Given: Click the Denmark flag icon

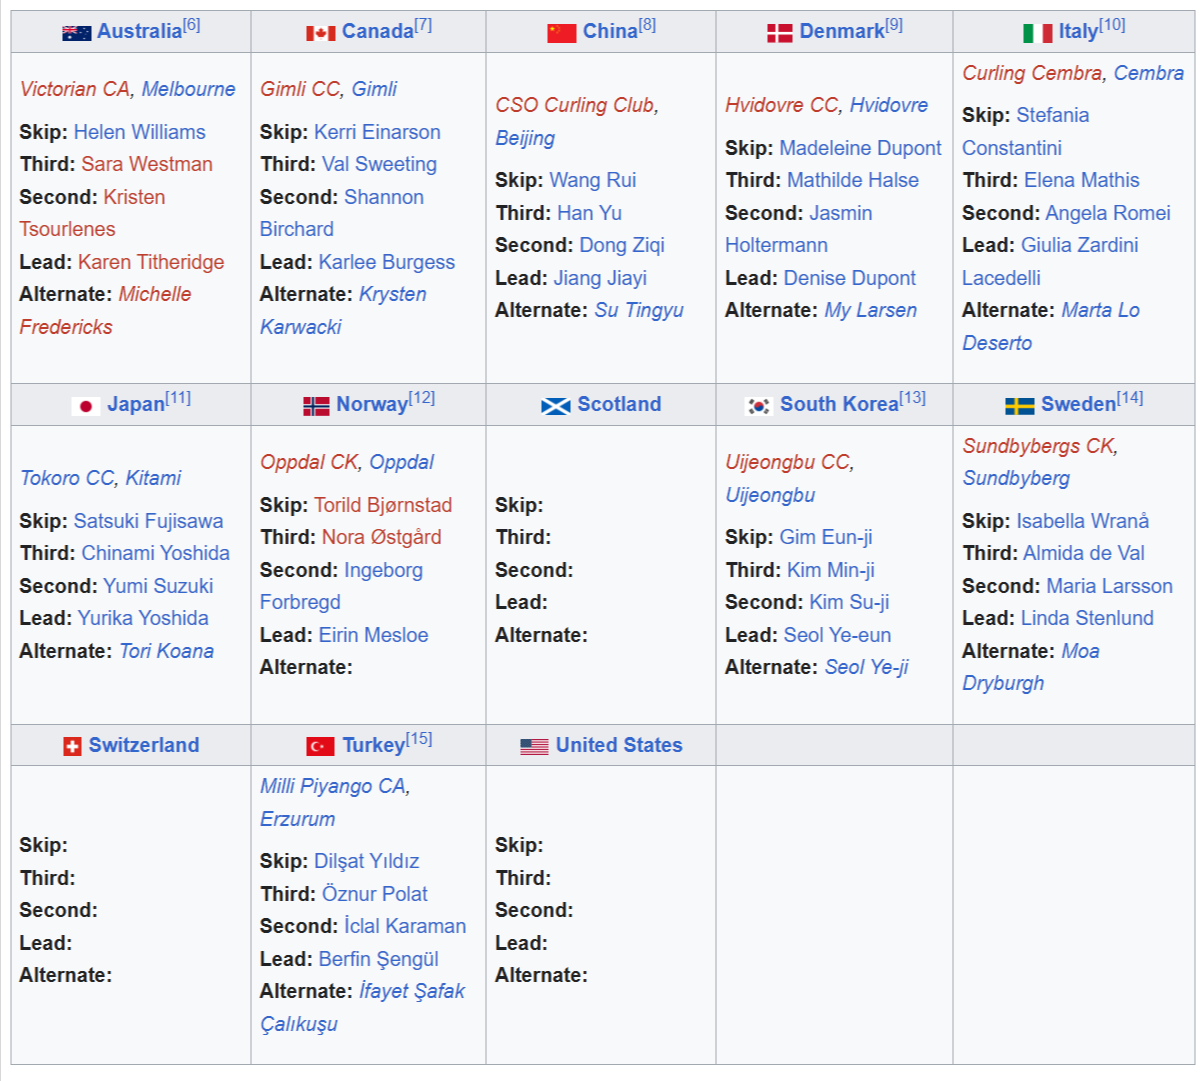Looking at the screenshot, I should click(780, 33).
